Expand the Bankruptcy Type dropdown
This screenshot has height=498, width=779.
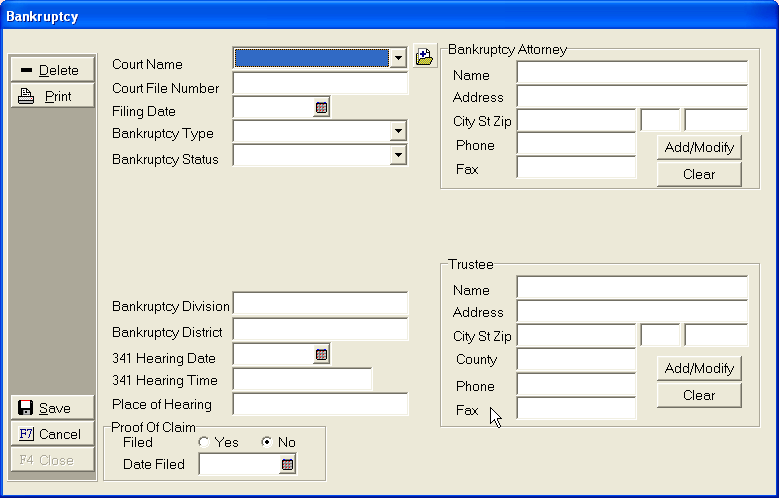(399, 132)
